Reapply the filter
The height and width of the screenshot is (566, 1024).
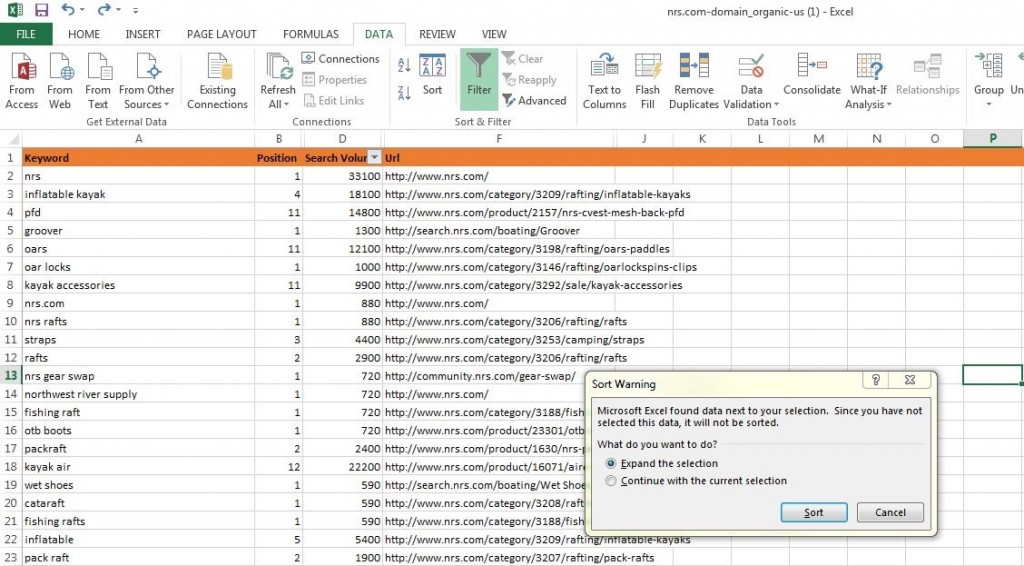click(530, 80)
